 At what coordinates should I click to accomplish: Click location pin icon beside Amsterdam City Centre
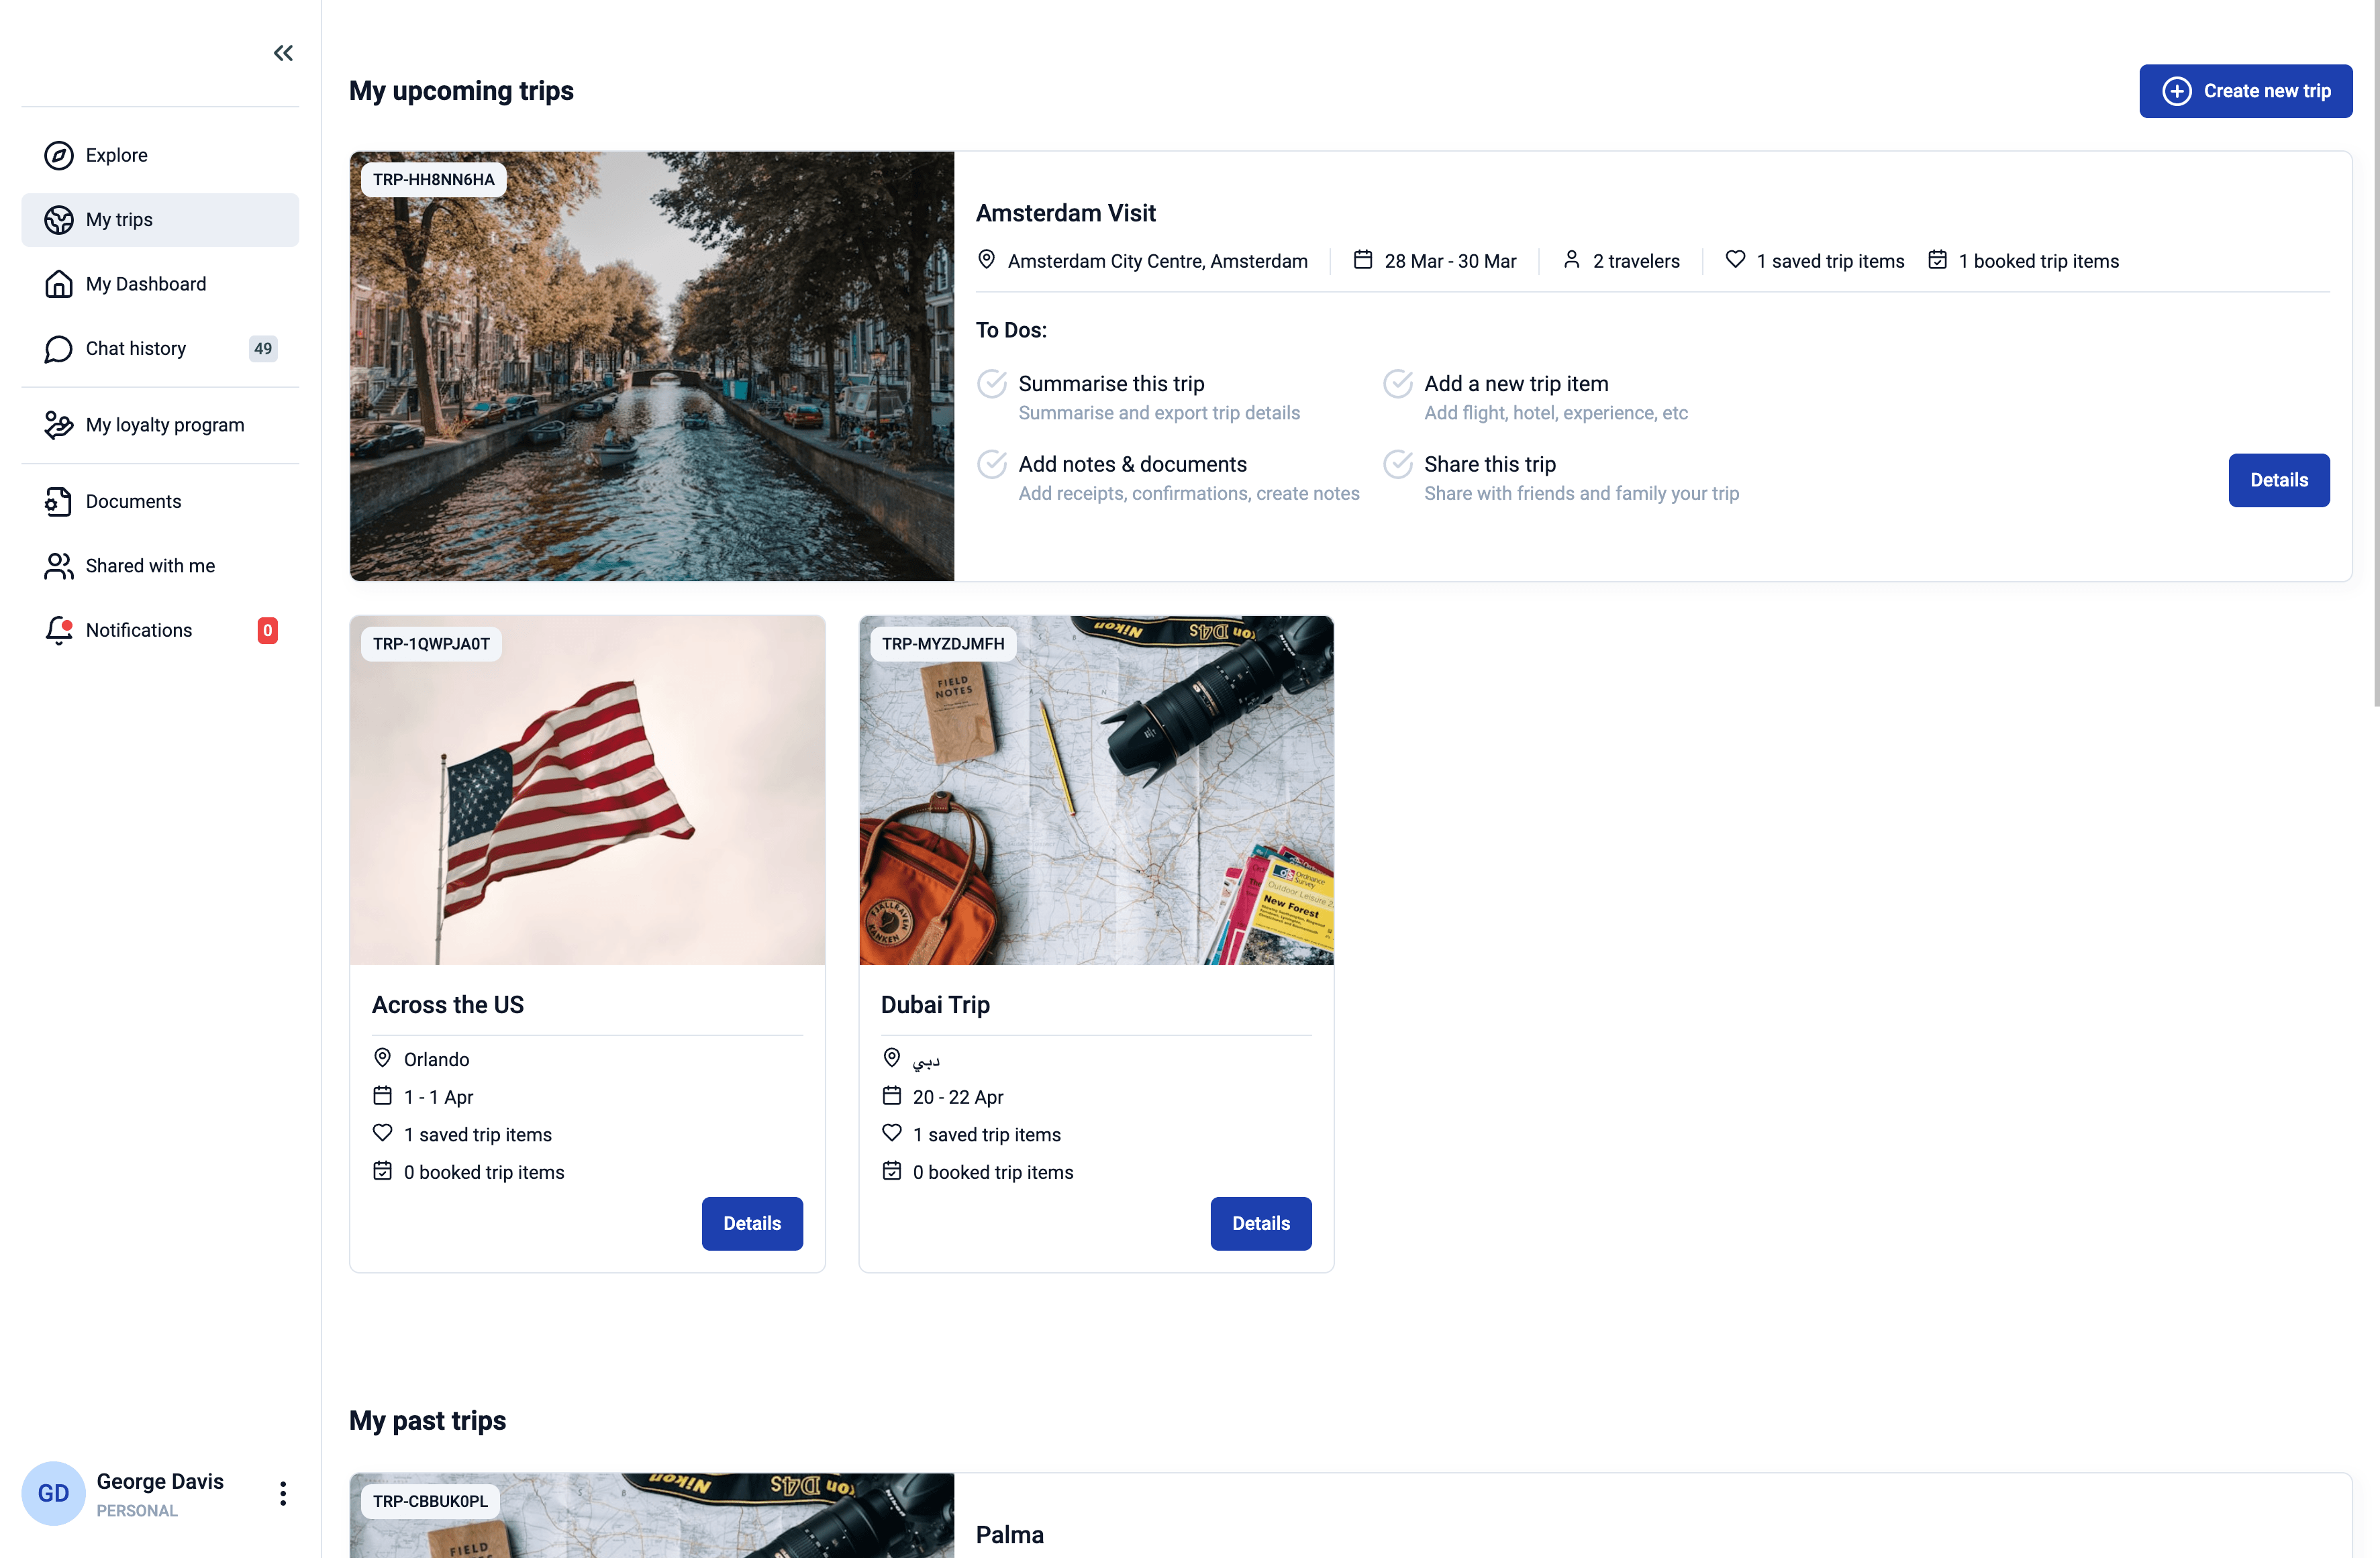986,260
